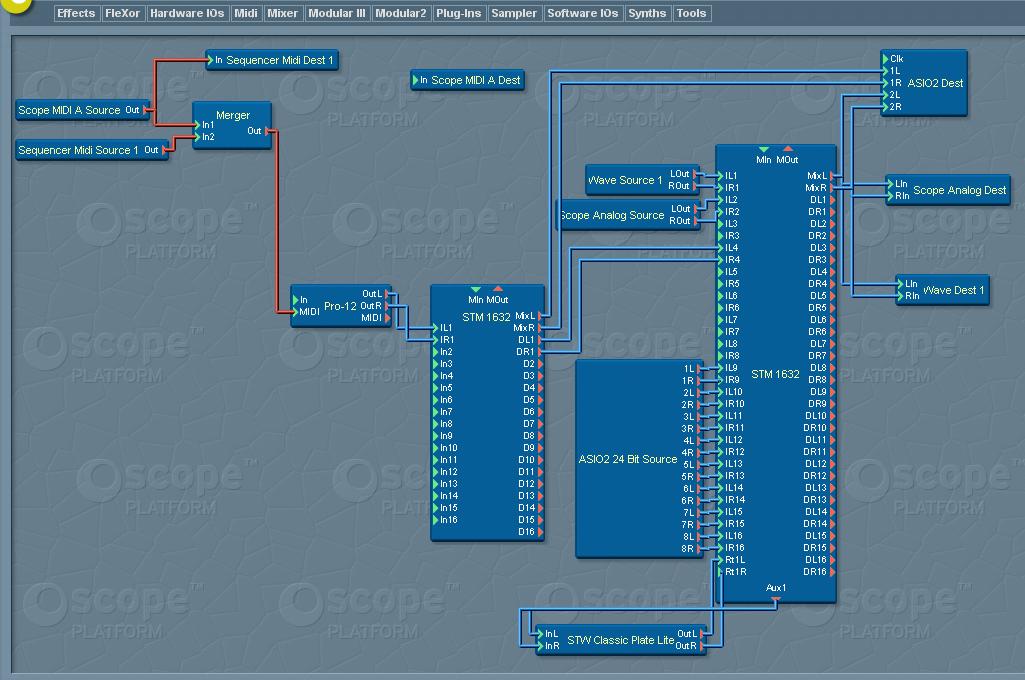1025x680 pixels.
Task: Select the In port on the Pro-12 module
Action: click(295, 299)
